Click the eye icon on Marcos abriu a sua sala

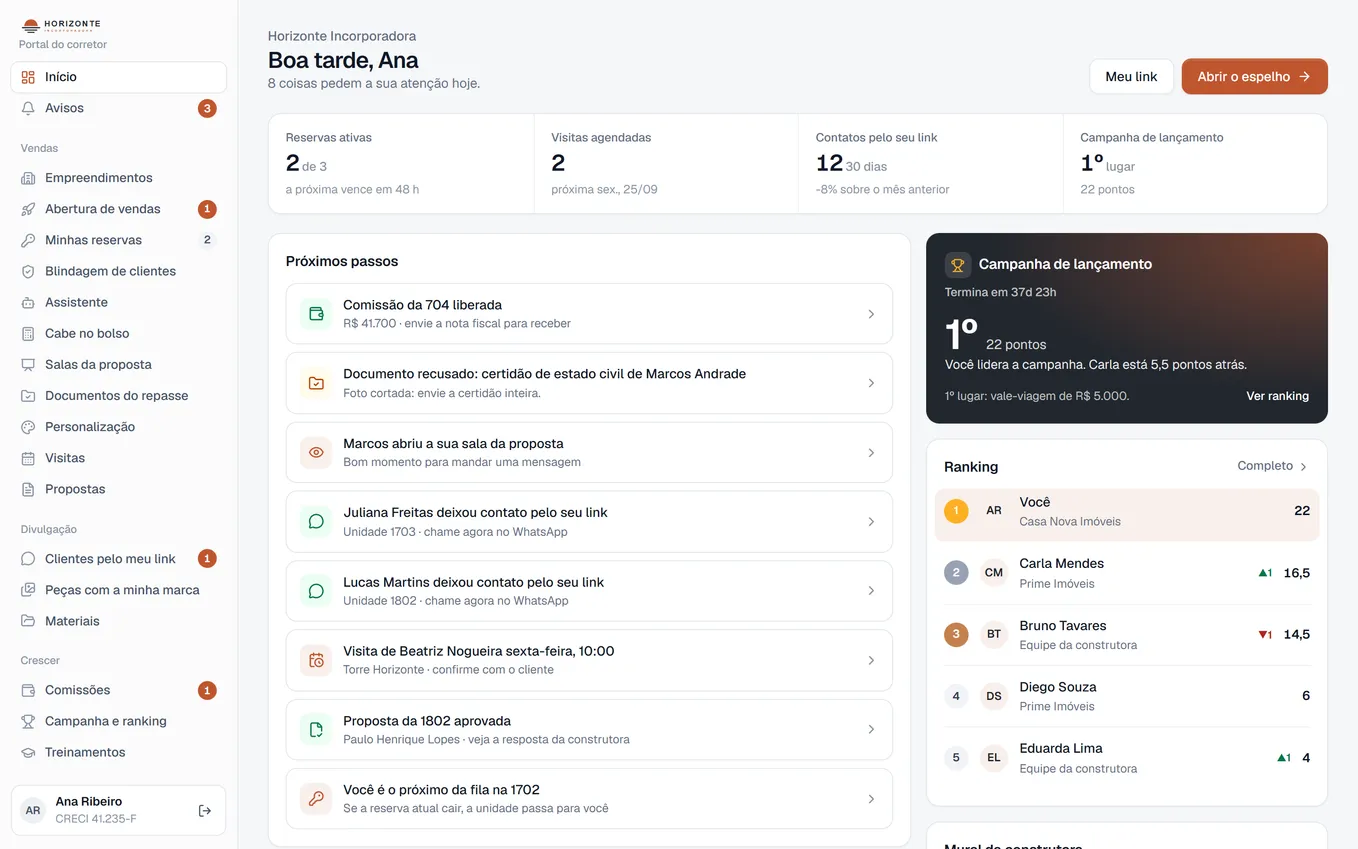pos(316,453)
